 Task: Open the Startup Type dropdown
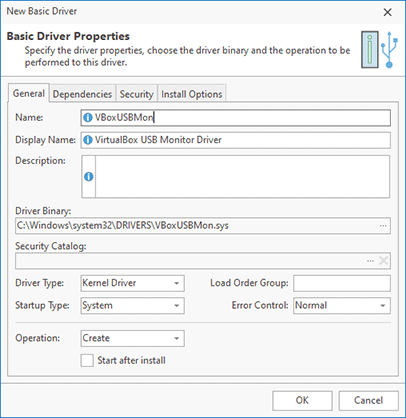click(x=132, y=306)
